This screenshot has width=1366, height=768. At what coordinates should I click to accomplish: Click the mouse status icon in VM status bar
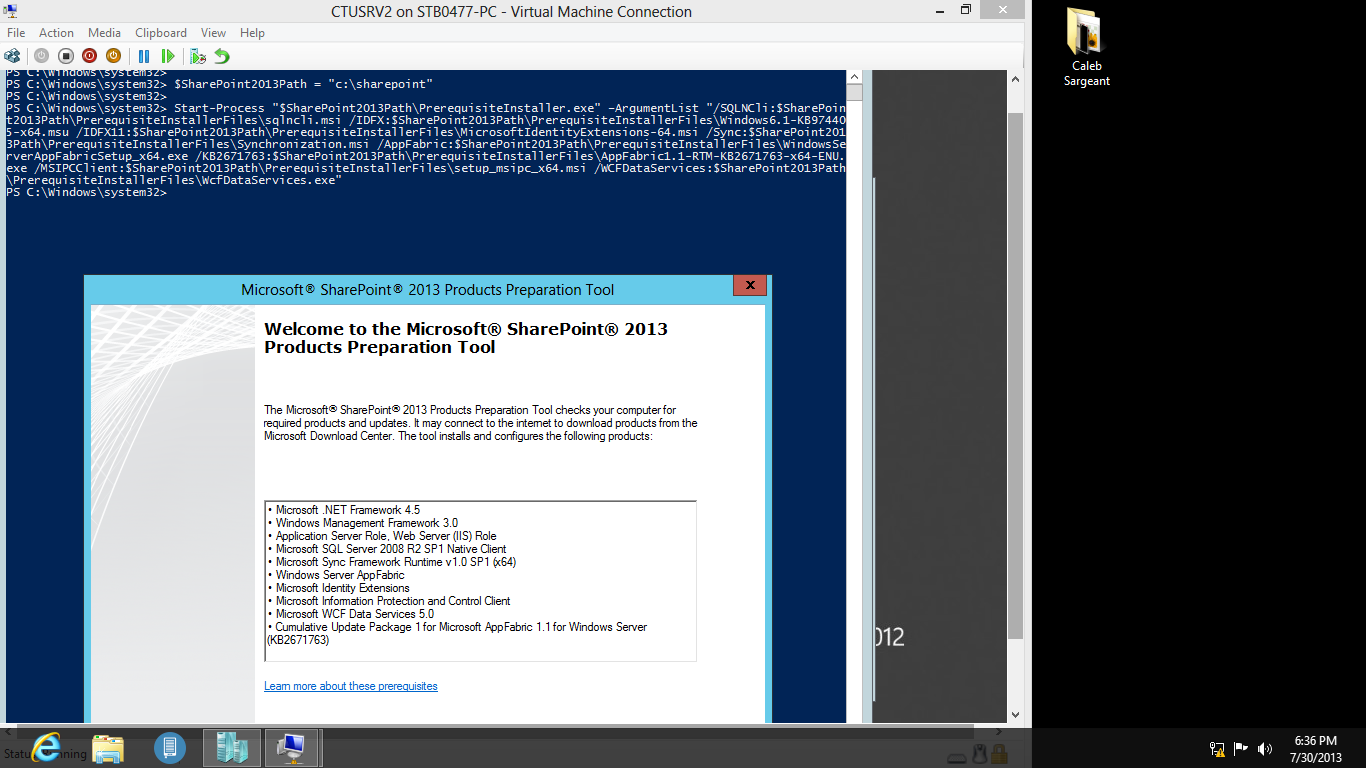(980, 755)
